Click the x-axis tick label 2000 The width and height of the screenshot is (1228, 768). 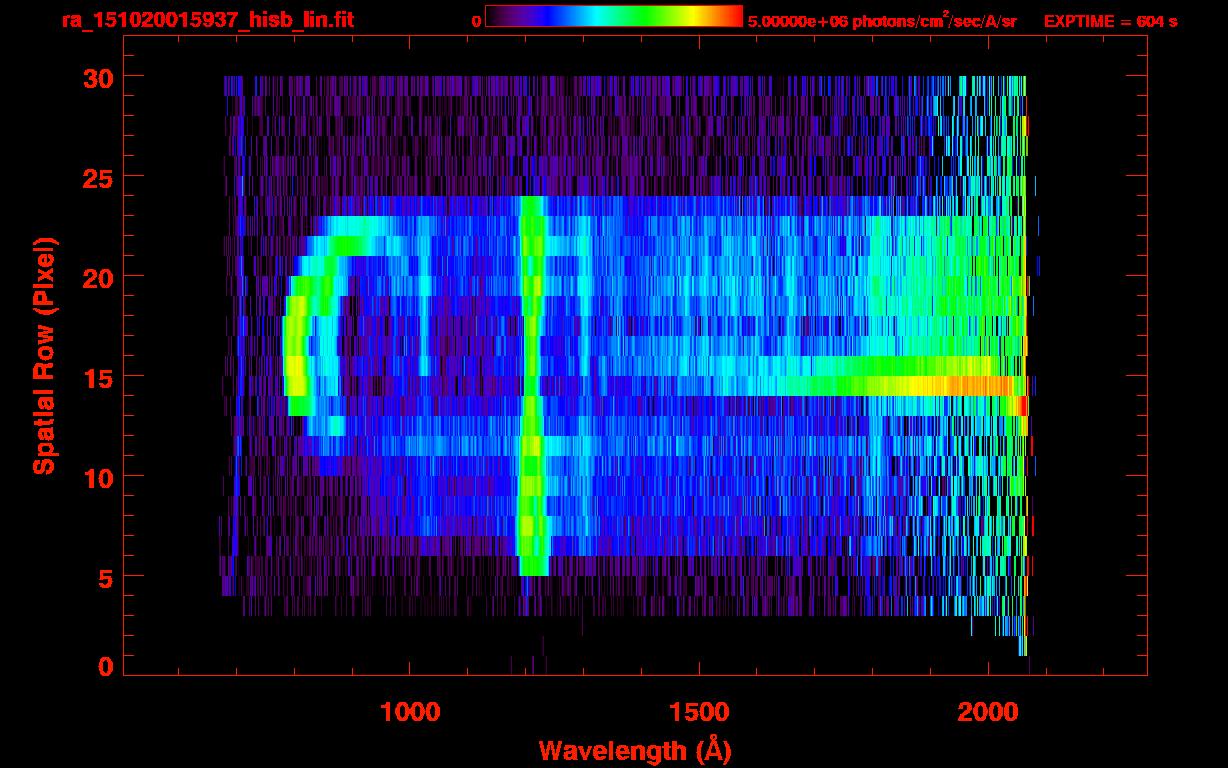click(987, 712)
